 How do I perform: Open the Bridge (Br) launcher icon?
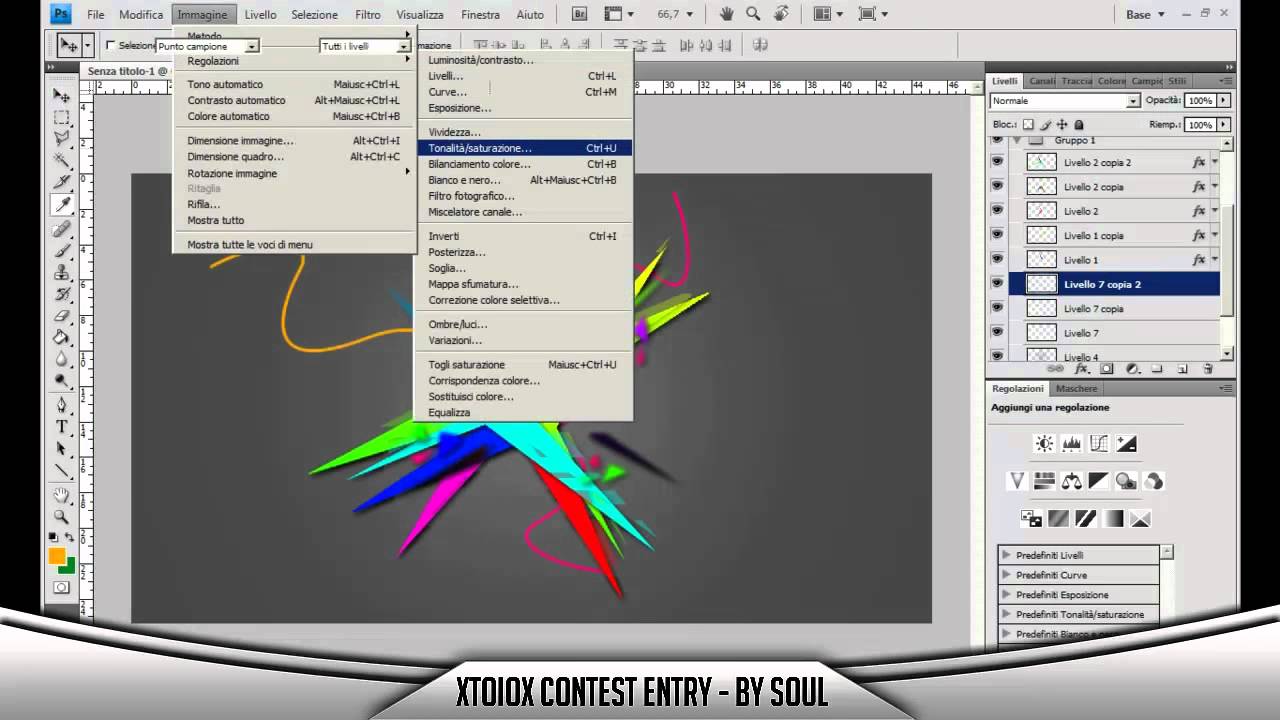pyautogui.click(x=579, y=14)
